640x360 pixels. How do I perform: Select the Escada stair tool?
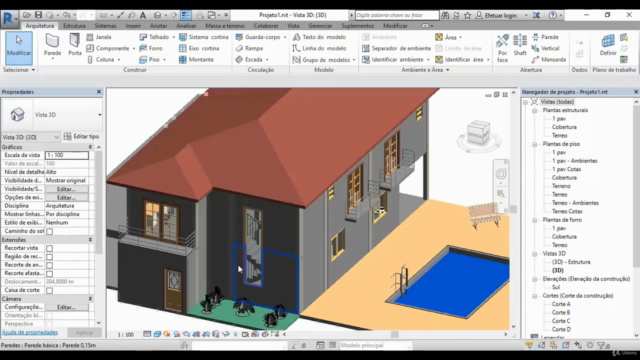[249, 60]
